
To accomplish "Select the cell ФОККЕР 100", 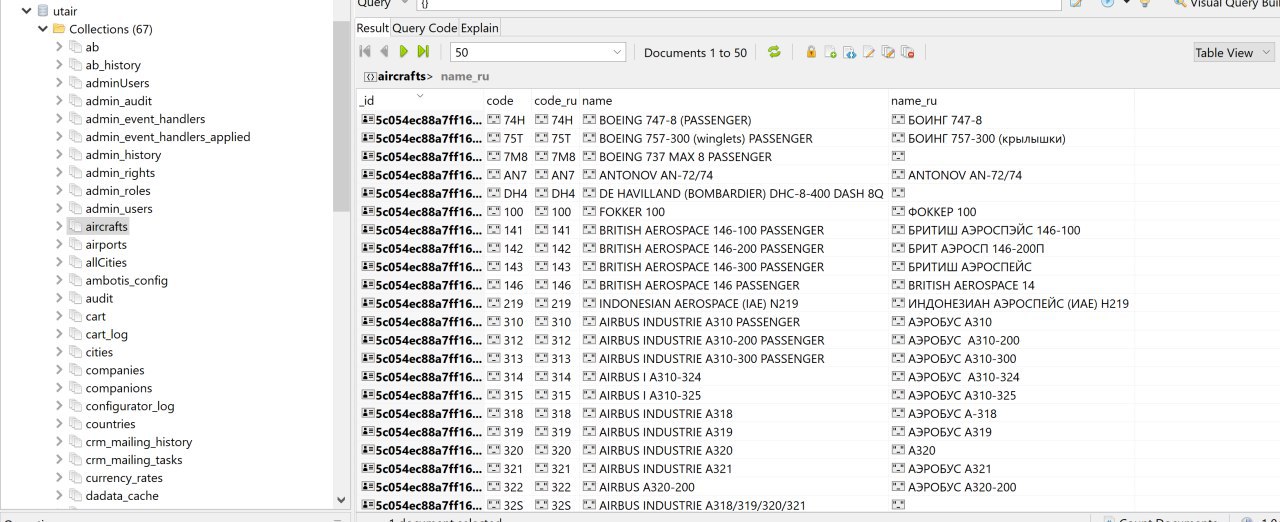I will 1011,212.
